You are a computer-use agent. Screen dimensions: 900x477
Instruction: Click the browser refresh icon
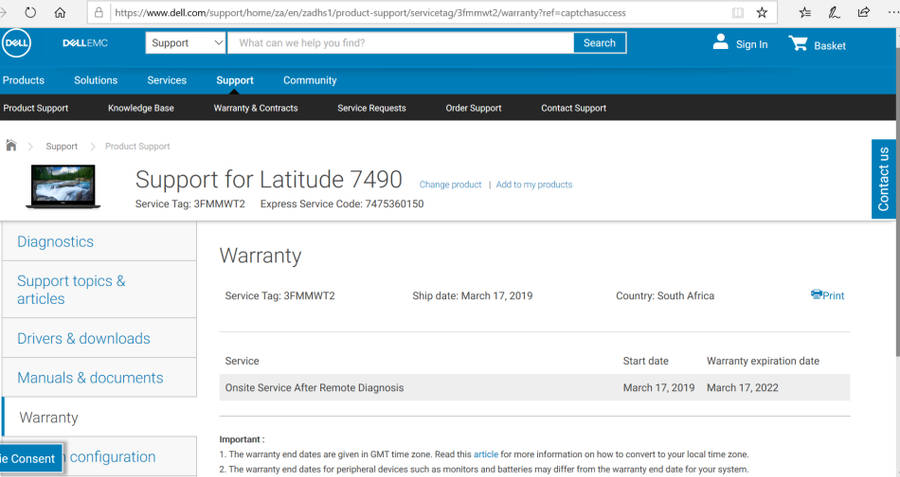coord(30,13)
